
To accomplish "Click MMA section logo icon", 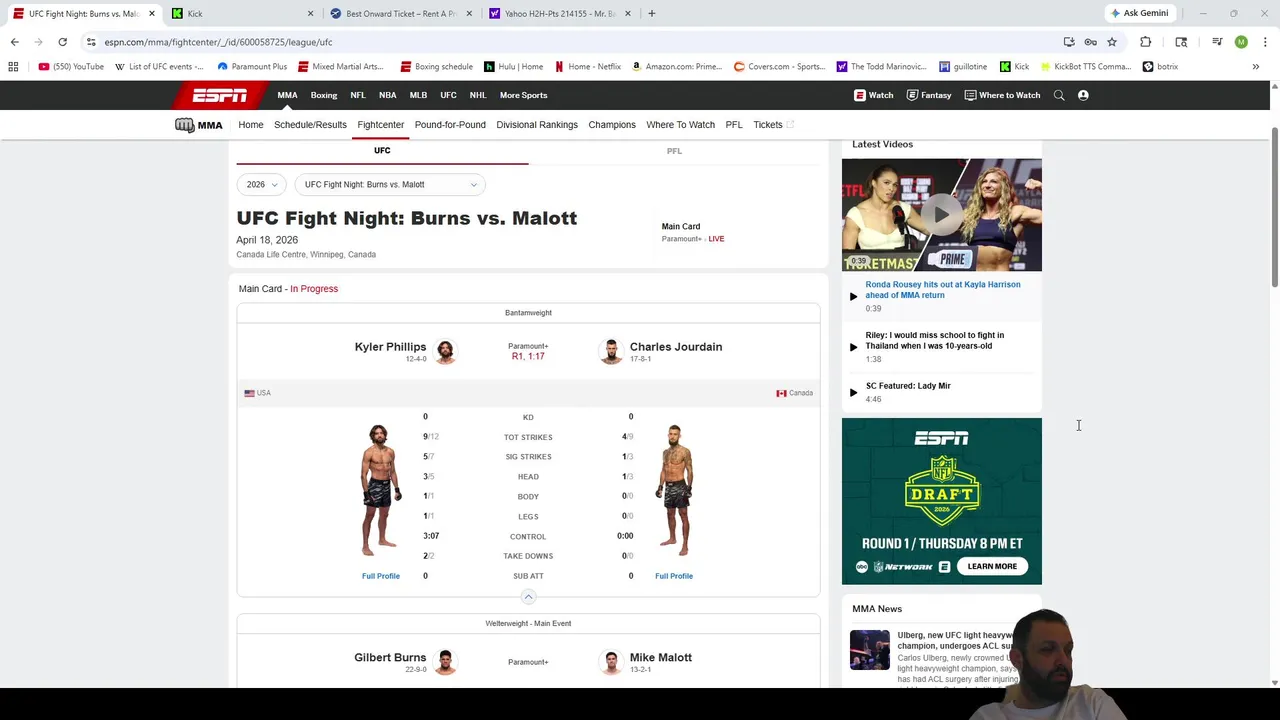I will 198,125.
